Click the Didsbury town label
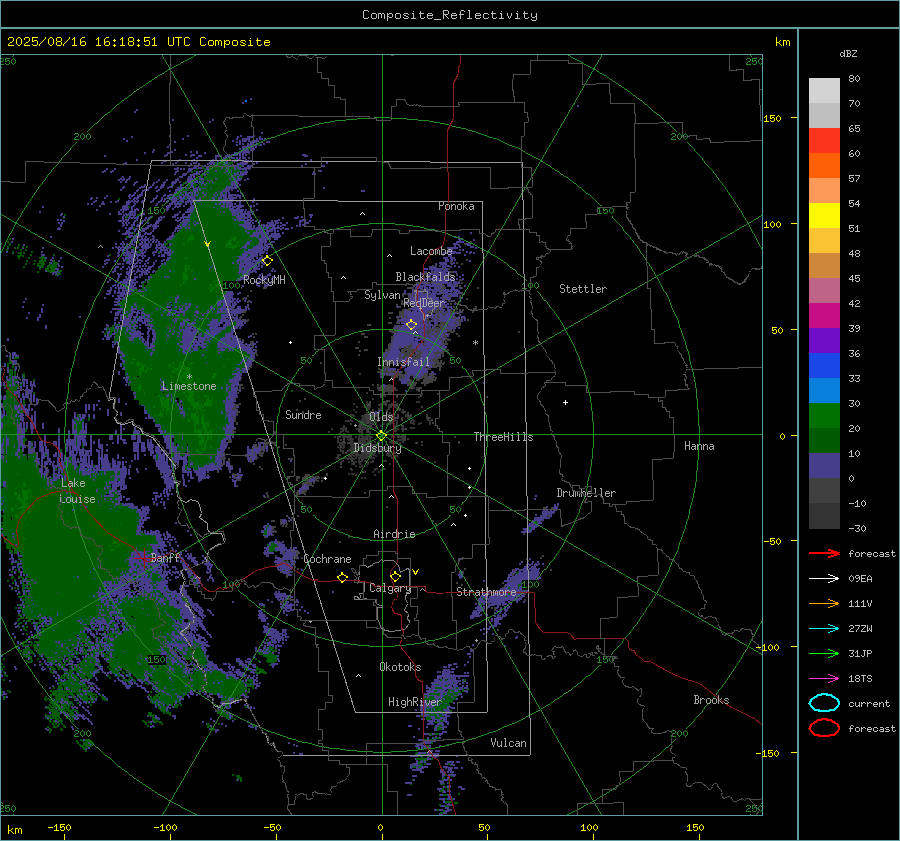Viewport: 900px width, 841px height. coord(377,448)
